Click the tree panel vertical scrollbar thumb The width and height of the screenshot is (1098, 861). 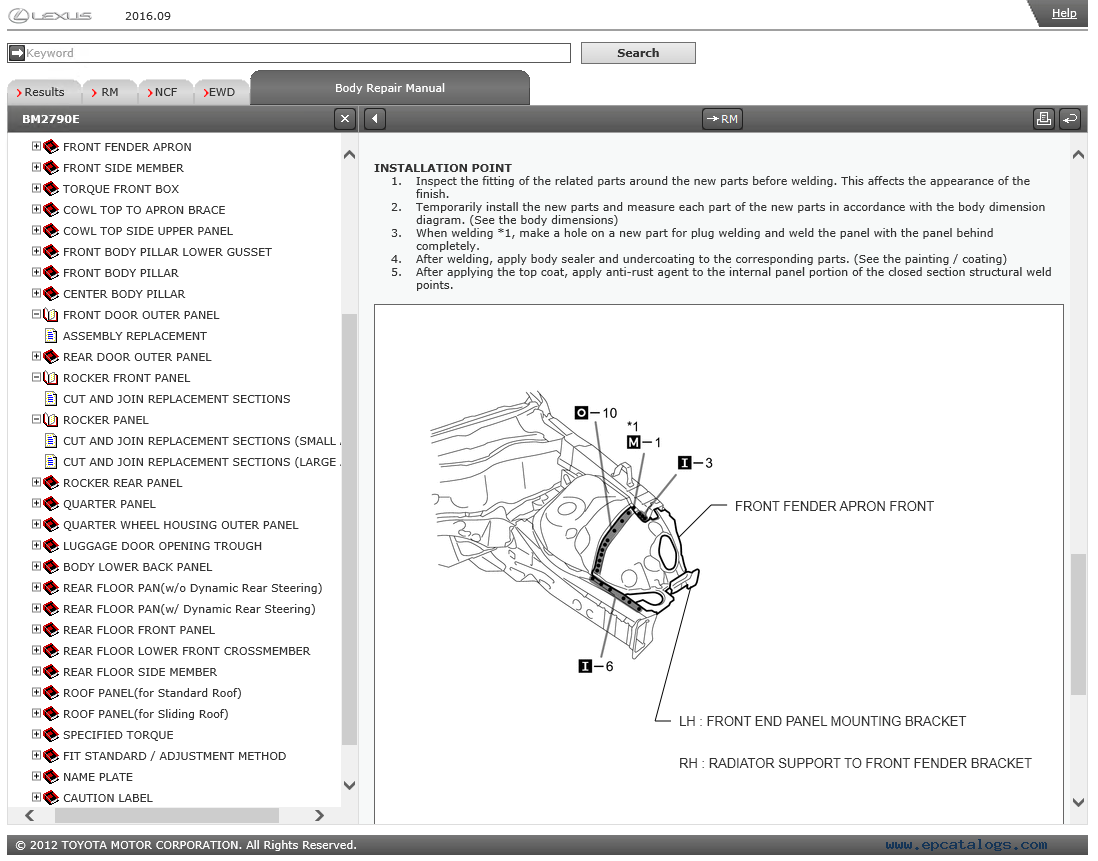pos(349,529)
